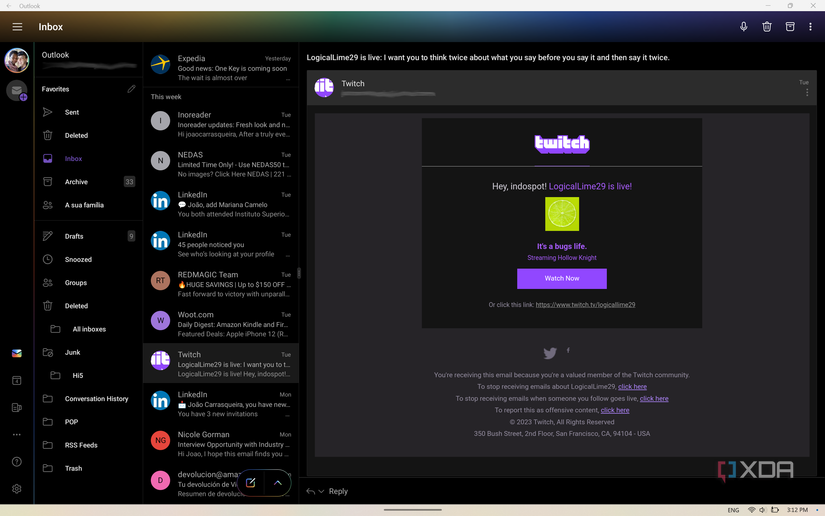
Task: Open the Conversation History folder
Action: (x=89, y=398)
